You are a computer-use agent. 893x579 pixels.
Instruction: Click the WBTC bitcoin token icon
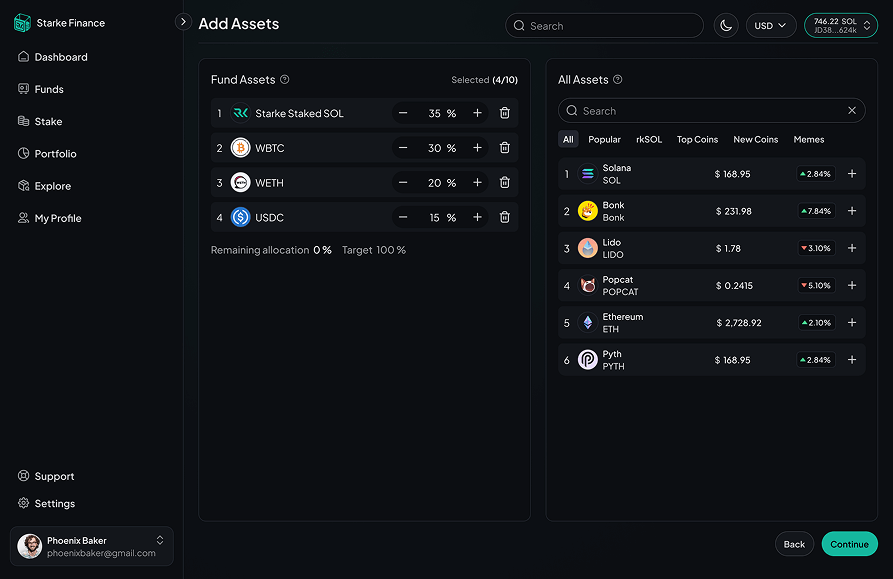tap(240, 148)
